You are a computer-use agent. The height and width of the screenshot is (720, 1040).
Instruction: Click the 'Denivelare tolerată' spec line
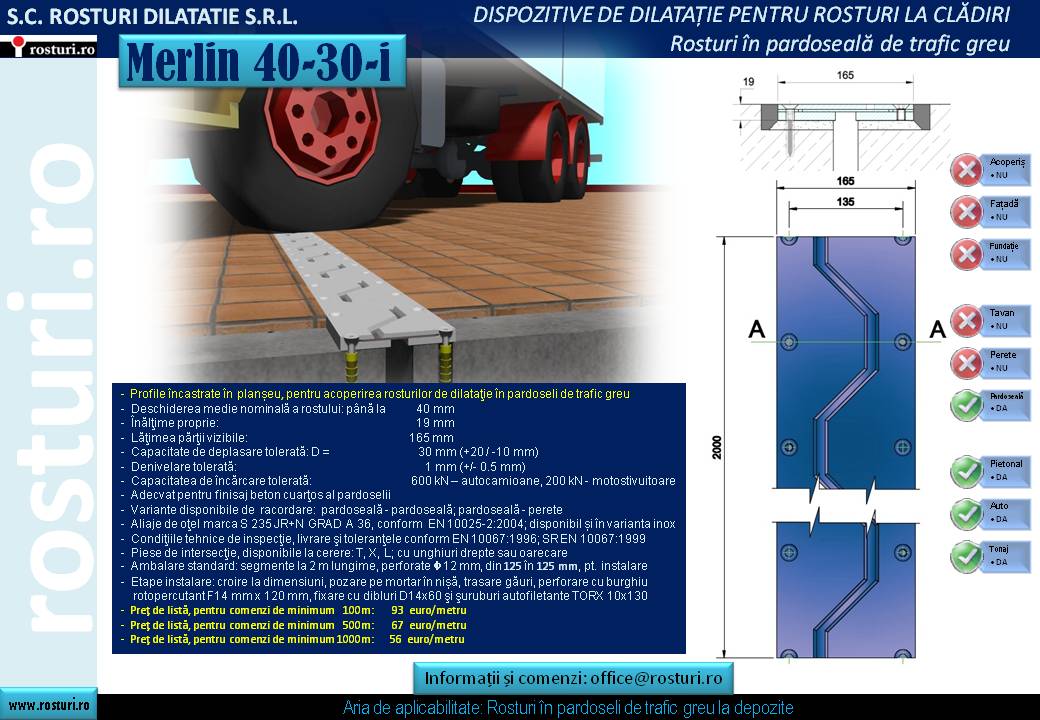coord(323,466)
